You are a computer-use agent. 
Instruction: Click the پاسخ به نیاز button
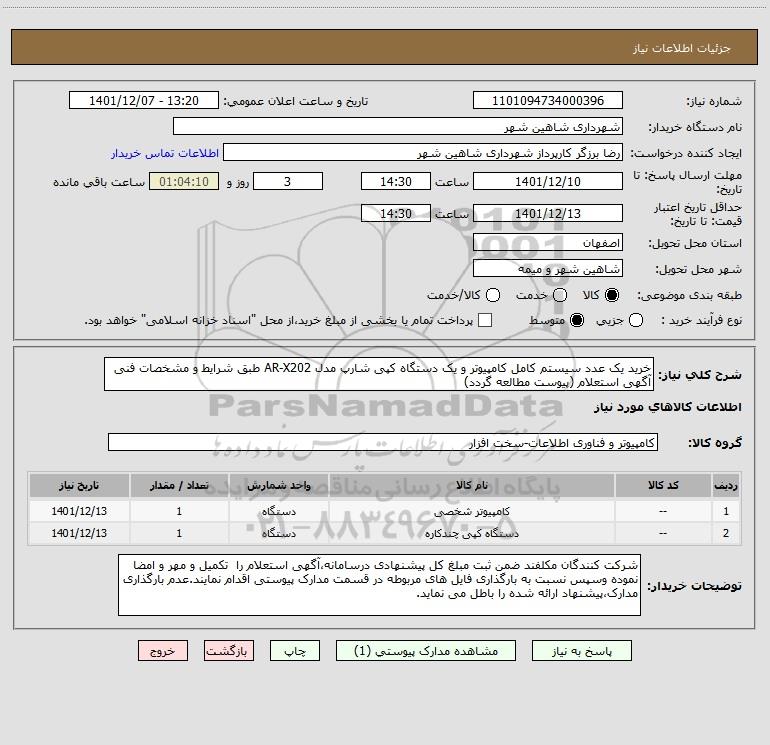pos(581,651)
